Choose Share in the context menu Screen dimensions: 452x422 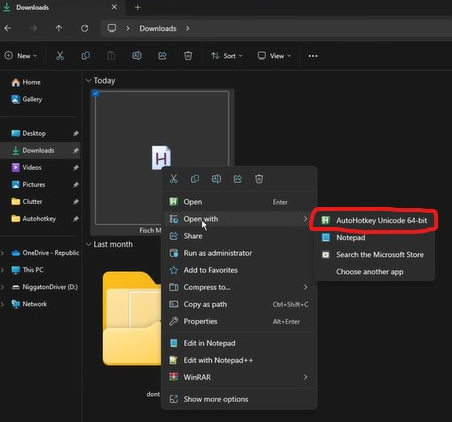click(239, 236)
